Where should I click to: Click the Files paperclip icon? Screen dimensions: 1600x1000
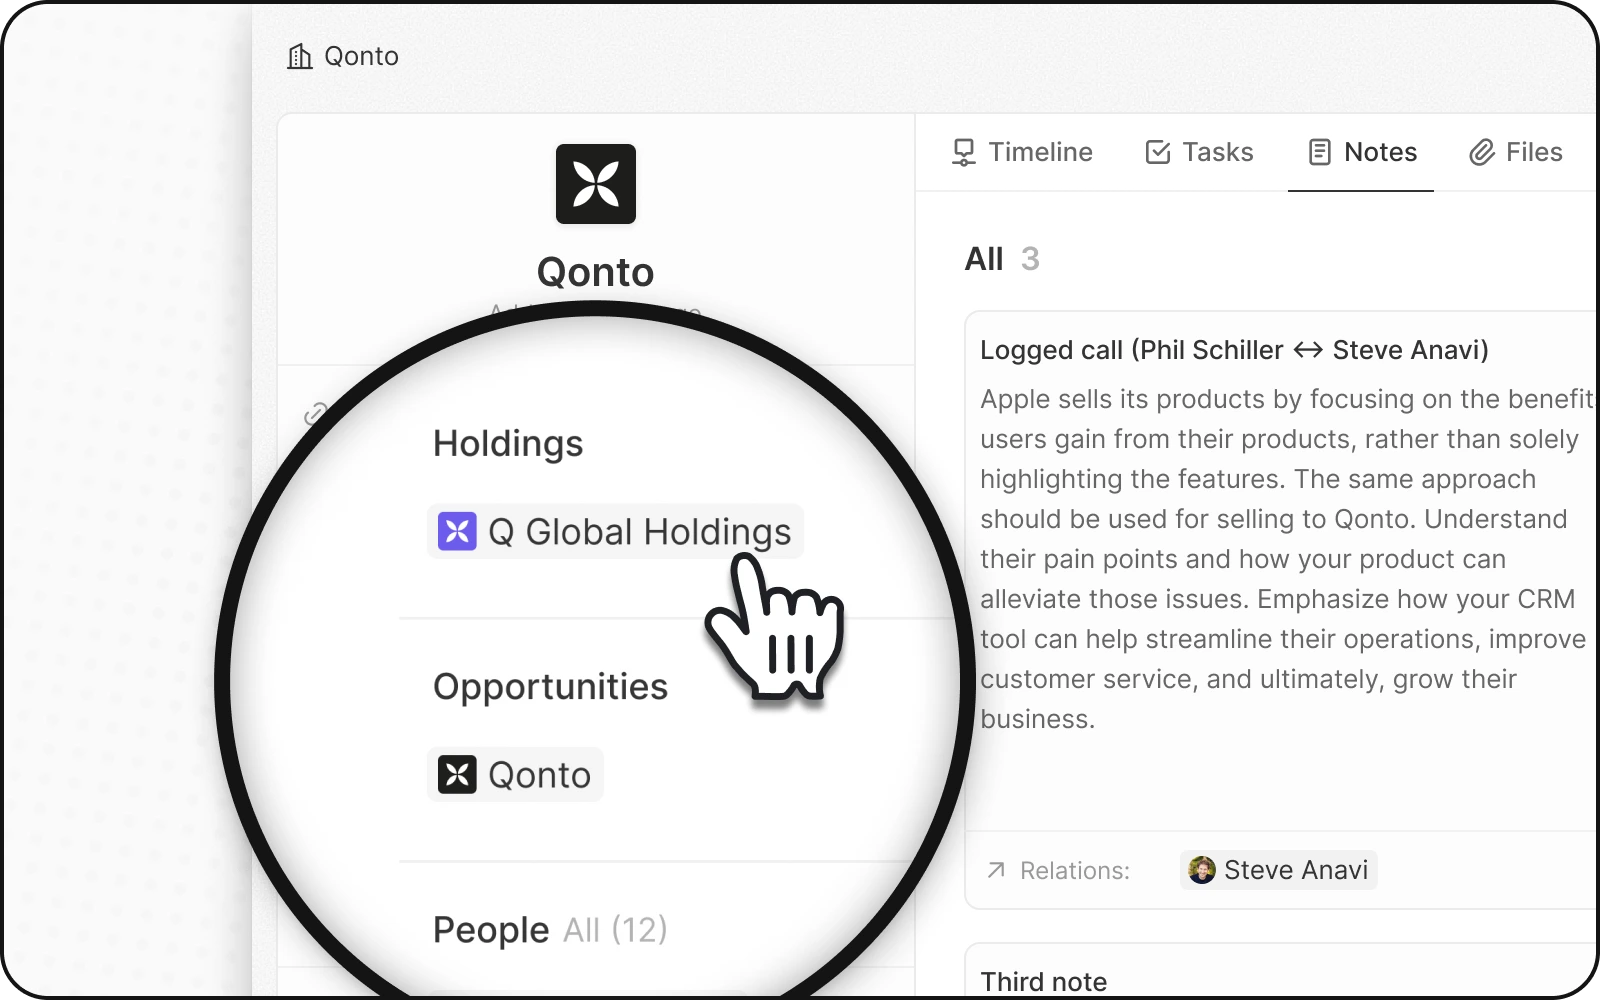tap(1481, 152)
